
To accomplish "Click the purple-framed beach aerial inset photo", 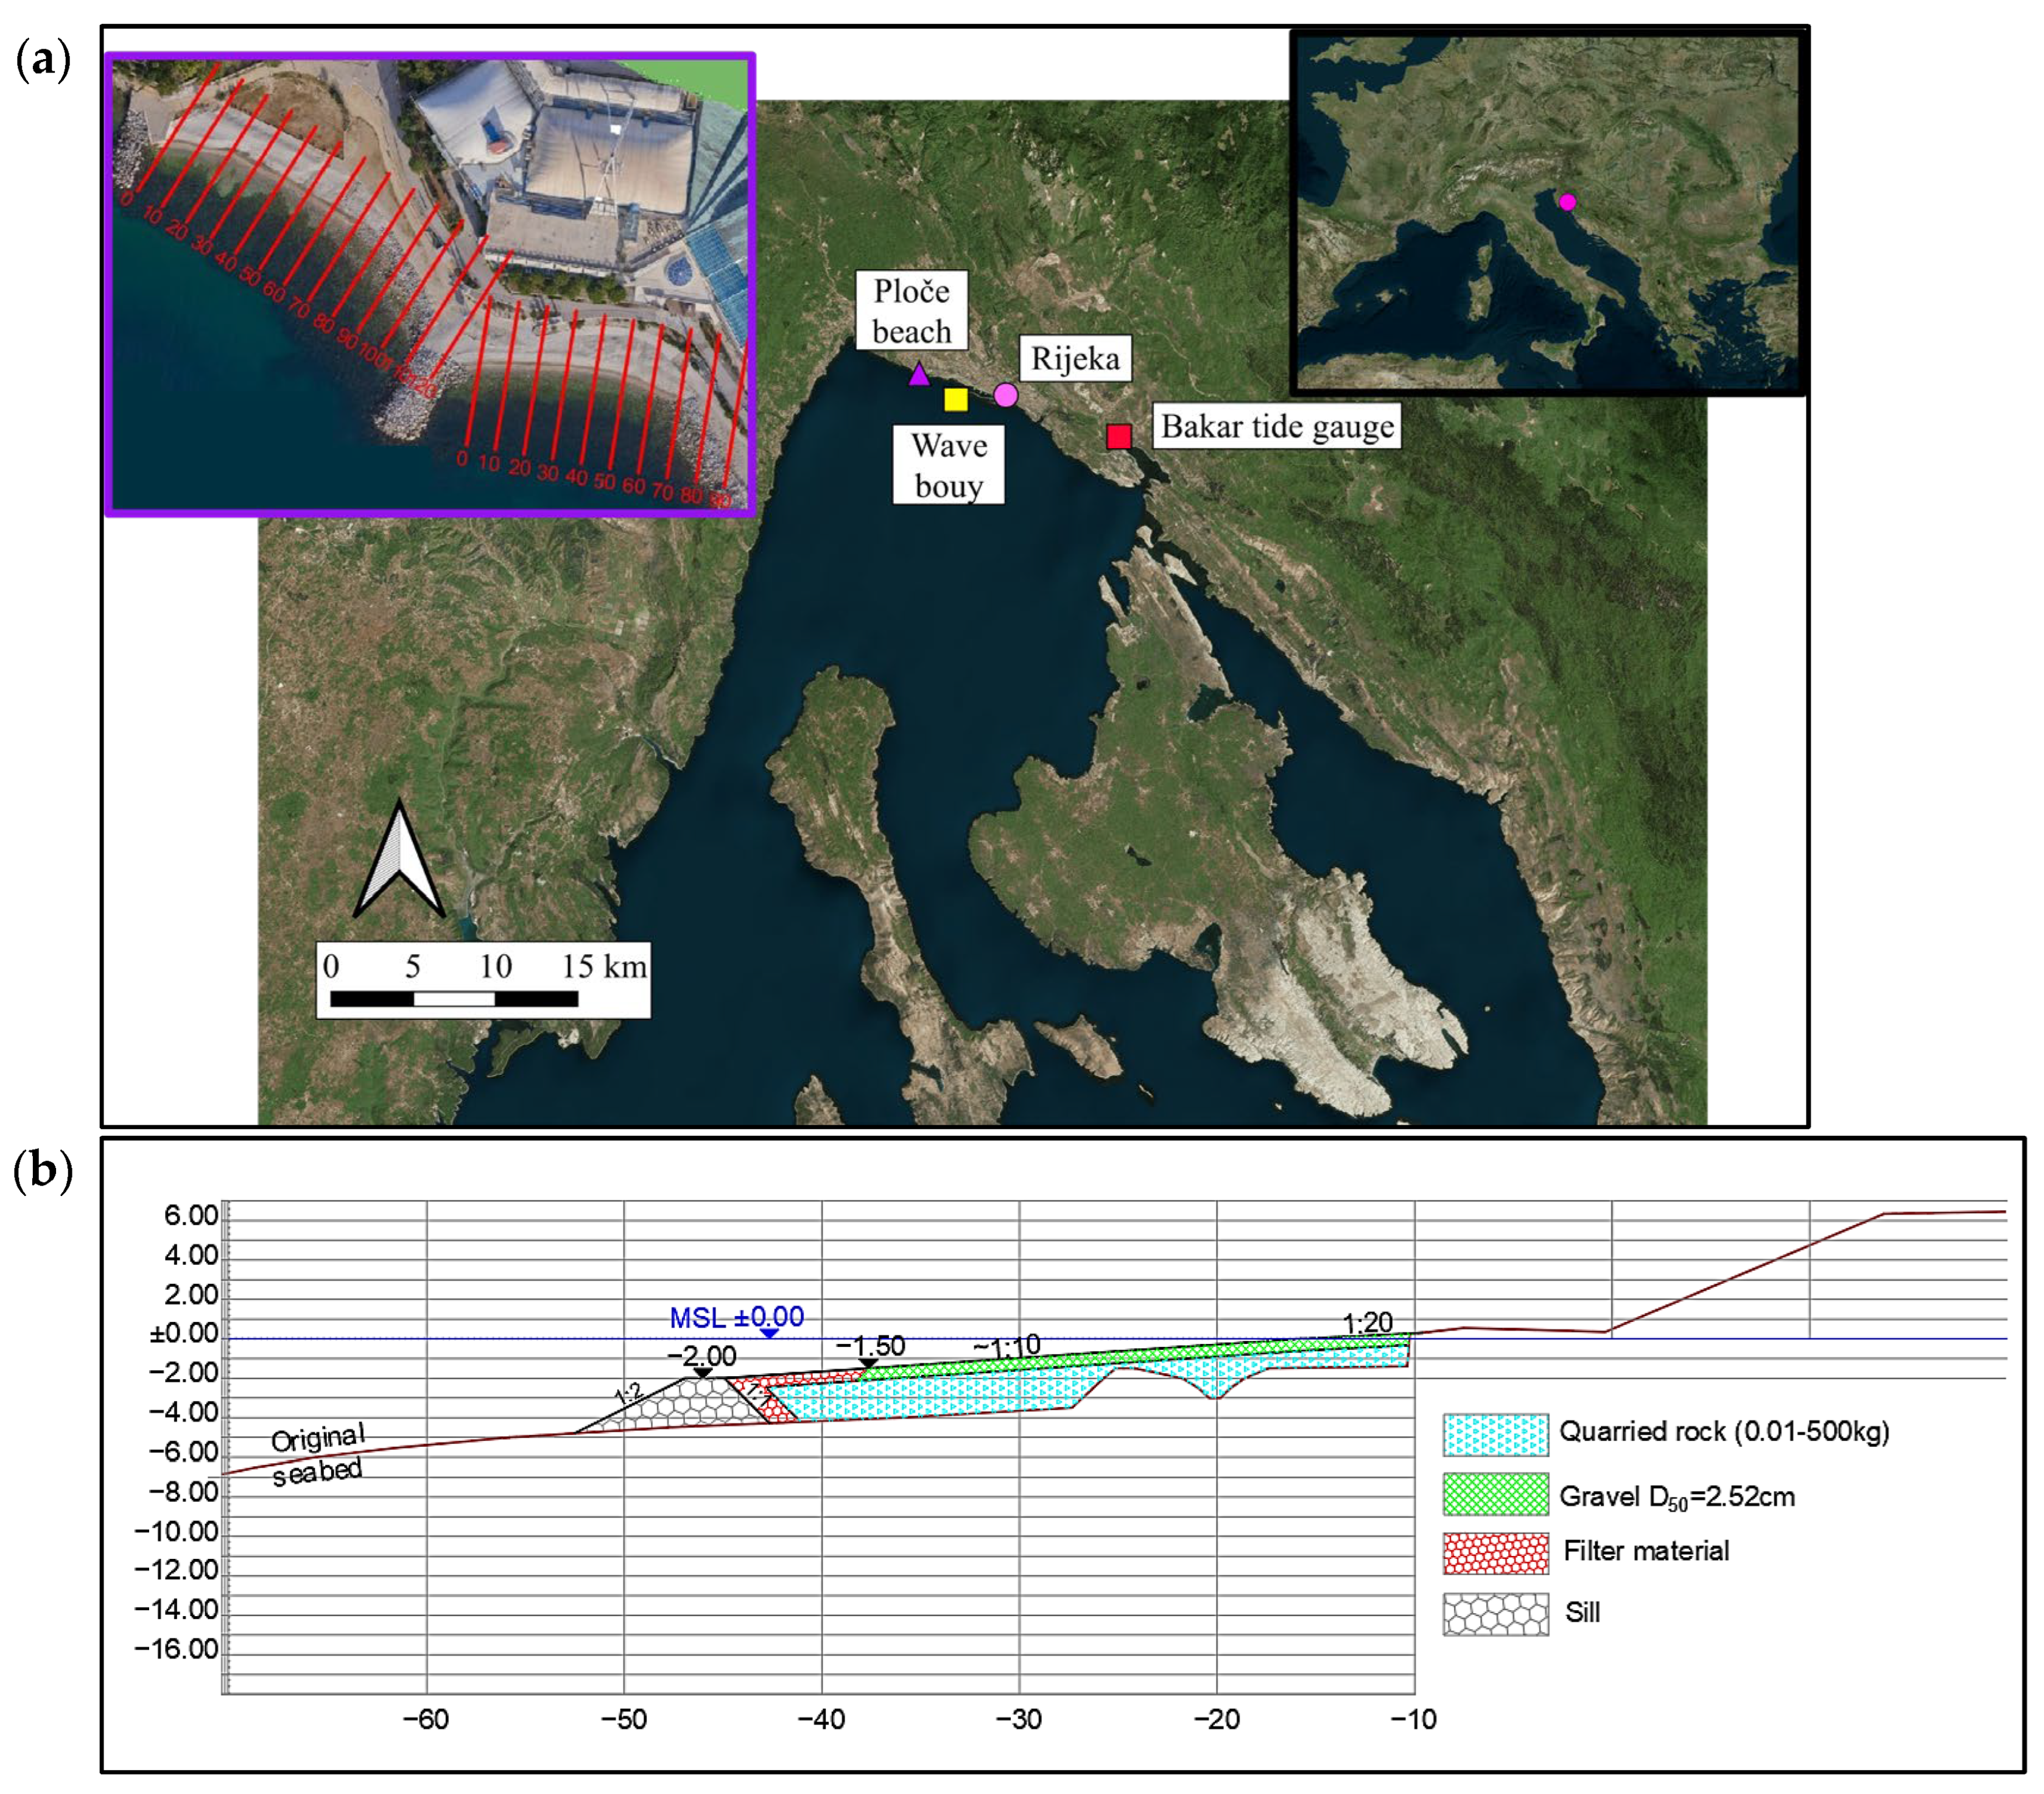I will tap(430, 285).
